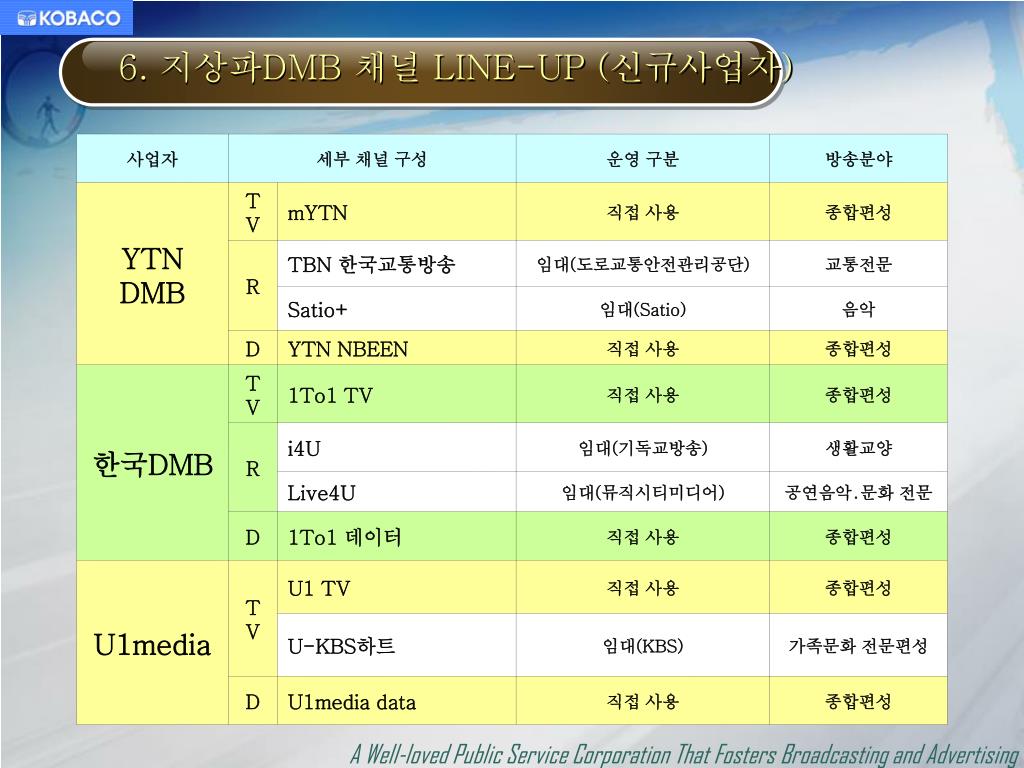Click the 'TV' type cell beside 1To1 TV
The image size is (1024, 768).
(253, 394)
